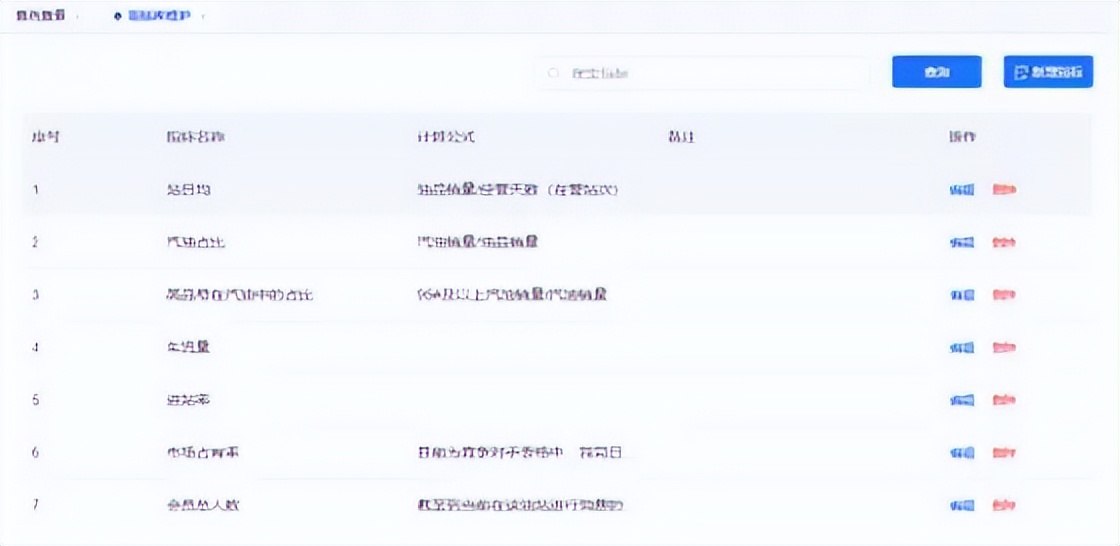Click the red delete link in row 5
This screenshot has height=546, width=1120.
(1004, 400)
